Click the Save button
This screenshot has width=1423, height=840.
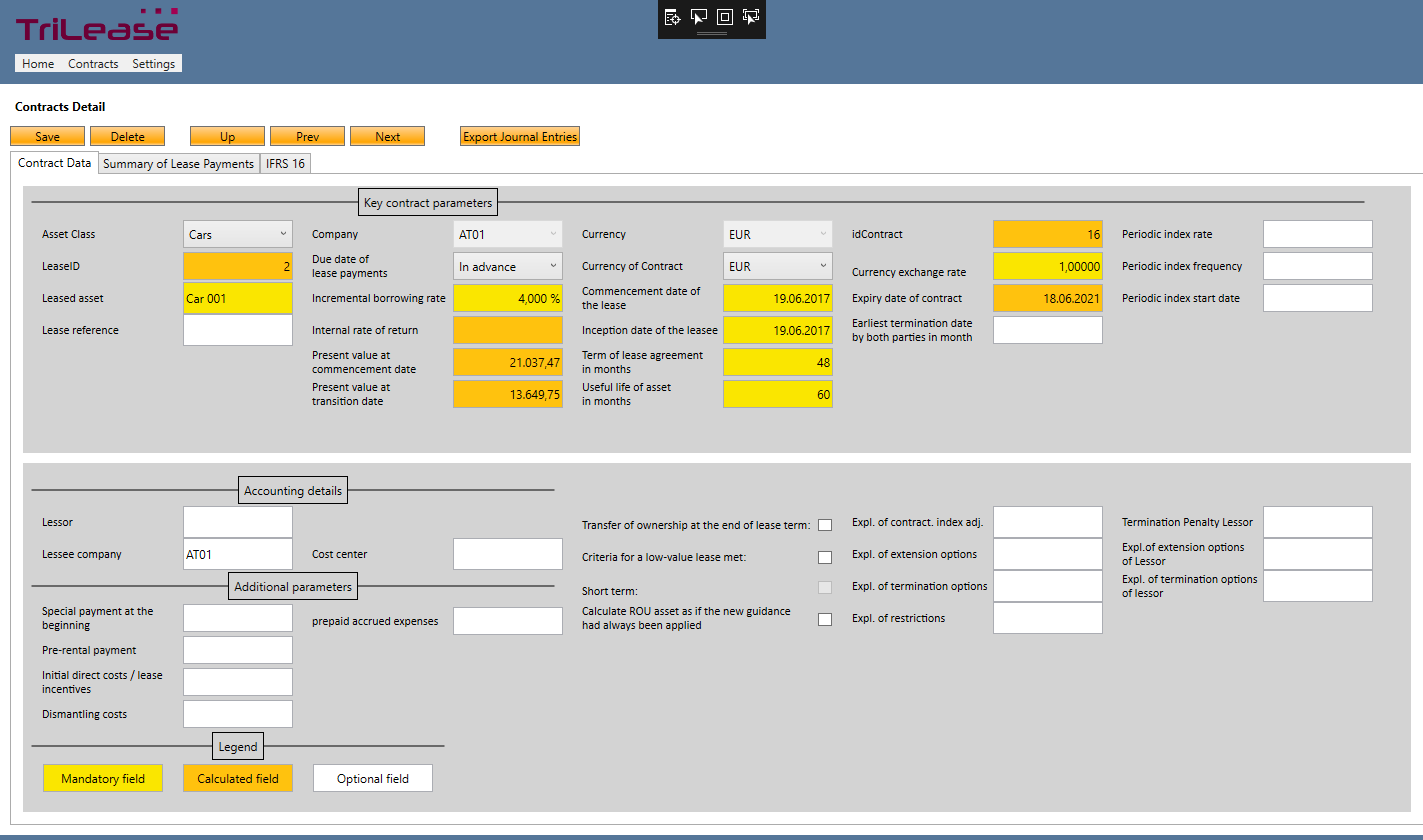(x=47, y=137)
